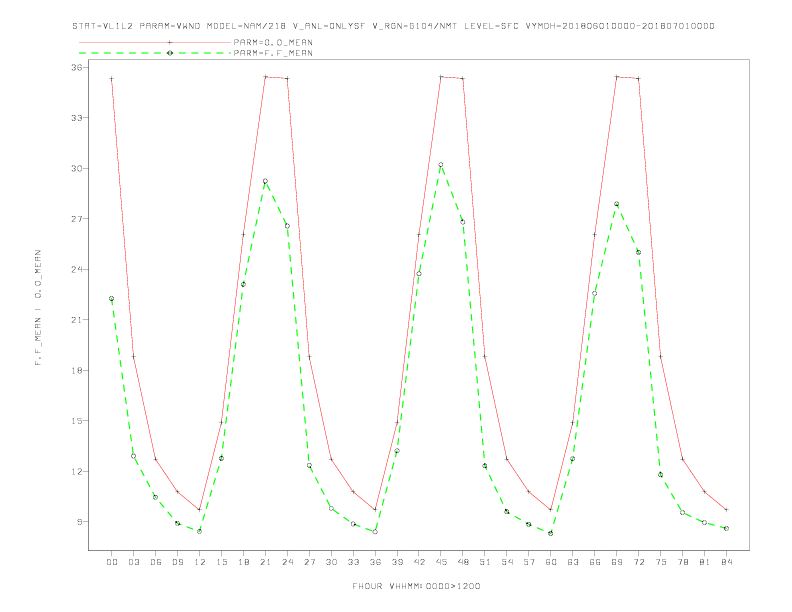Click the x-axis hour label 09
The image size is (792, 612).
177,562
